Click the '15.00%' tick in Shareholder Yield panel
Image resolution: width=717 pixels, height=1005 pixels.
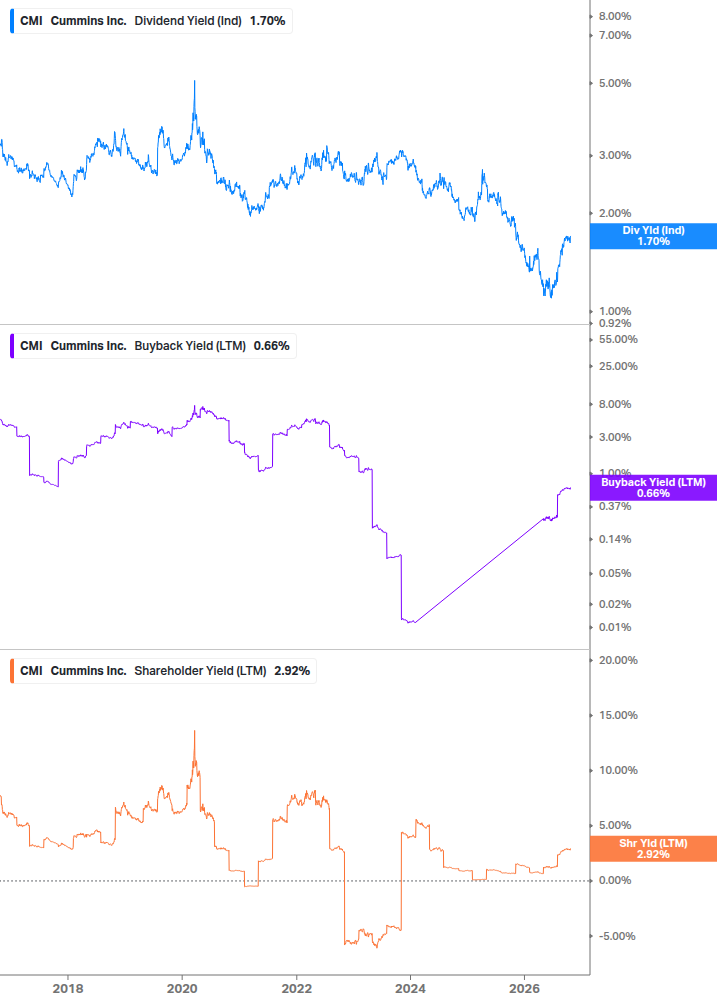618,715
